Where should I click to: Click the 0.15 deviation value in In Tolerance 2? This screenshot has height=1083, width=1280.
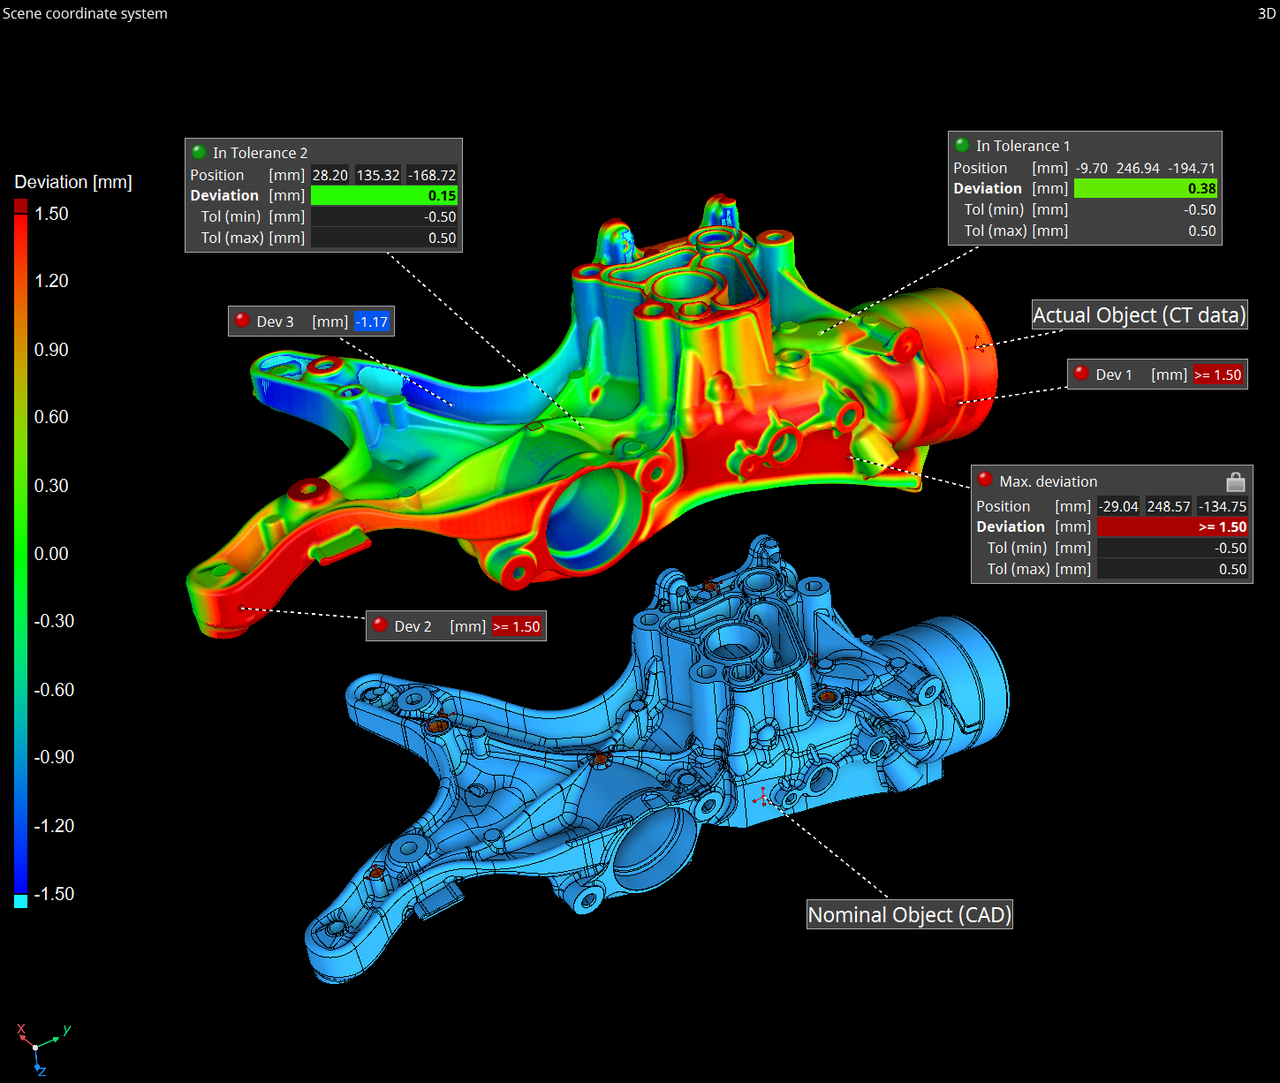point(384,195)
